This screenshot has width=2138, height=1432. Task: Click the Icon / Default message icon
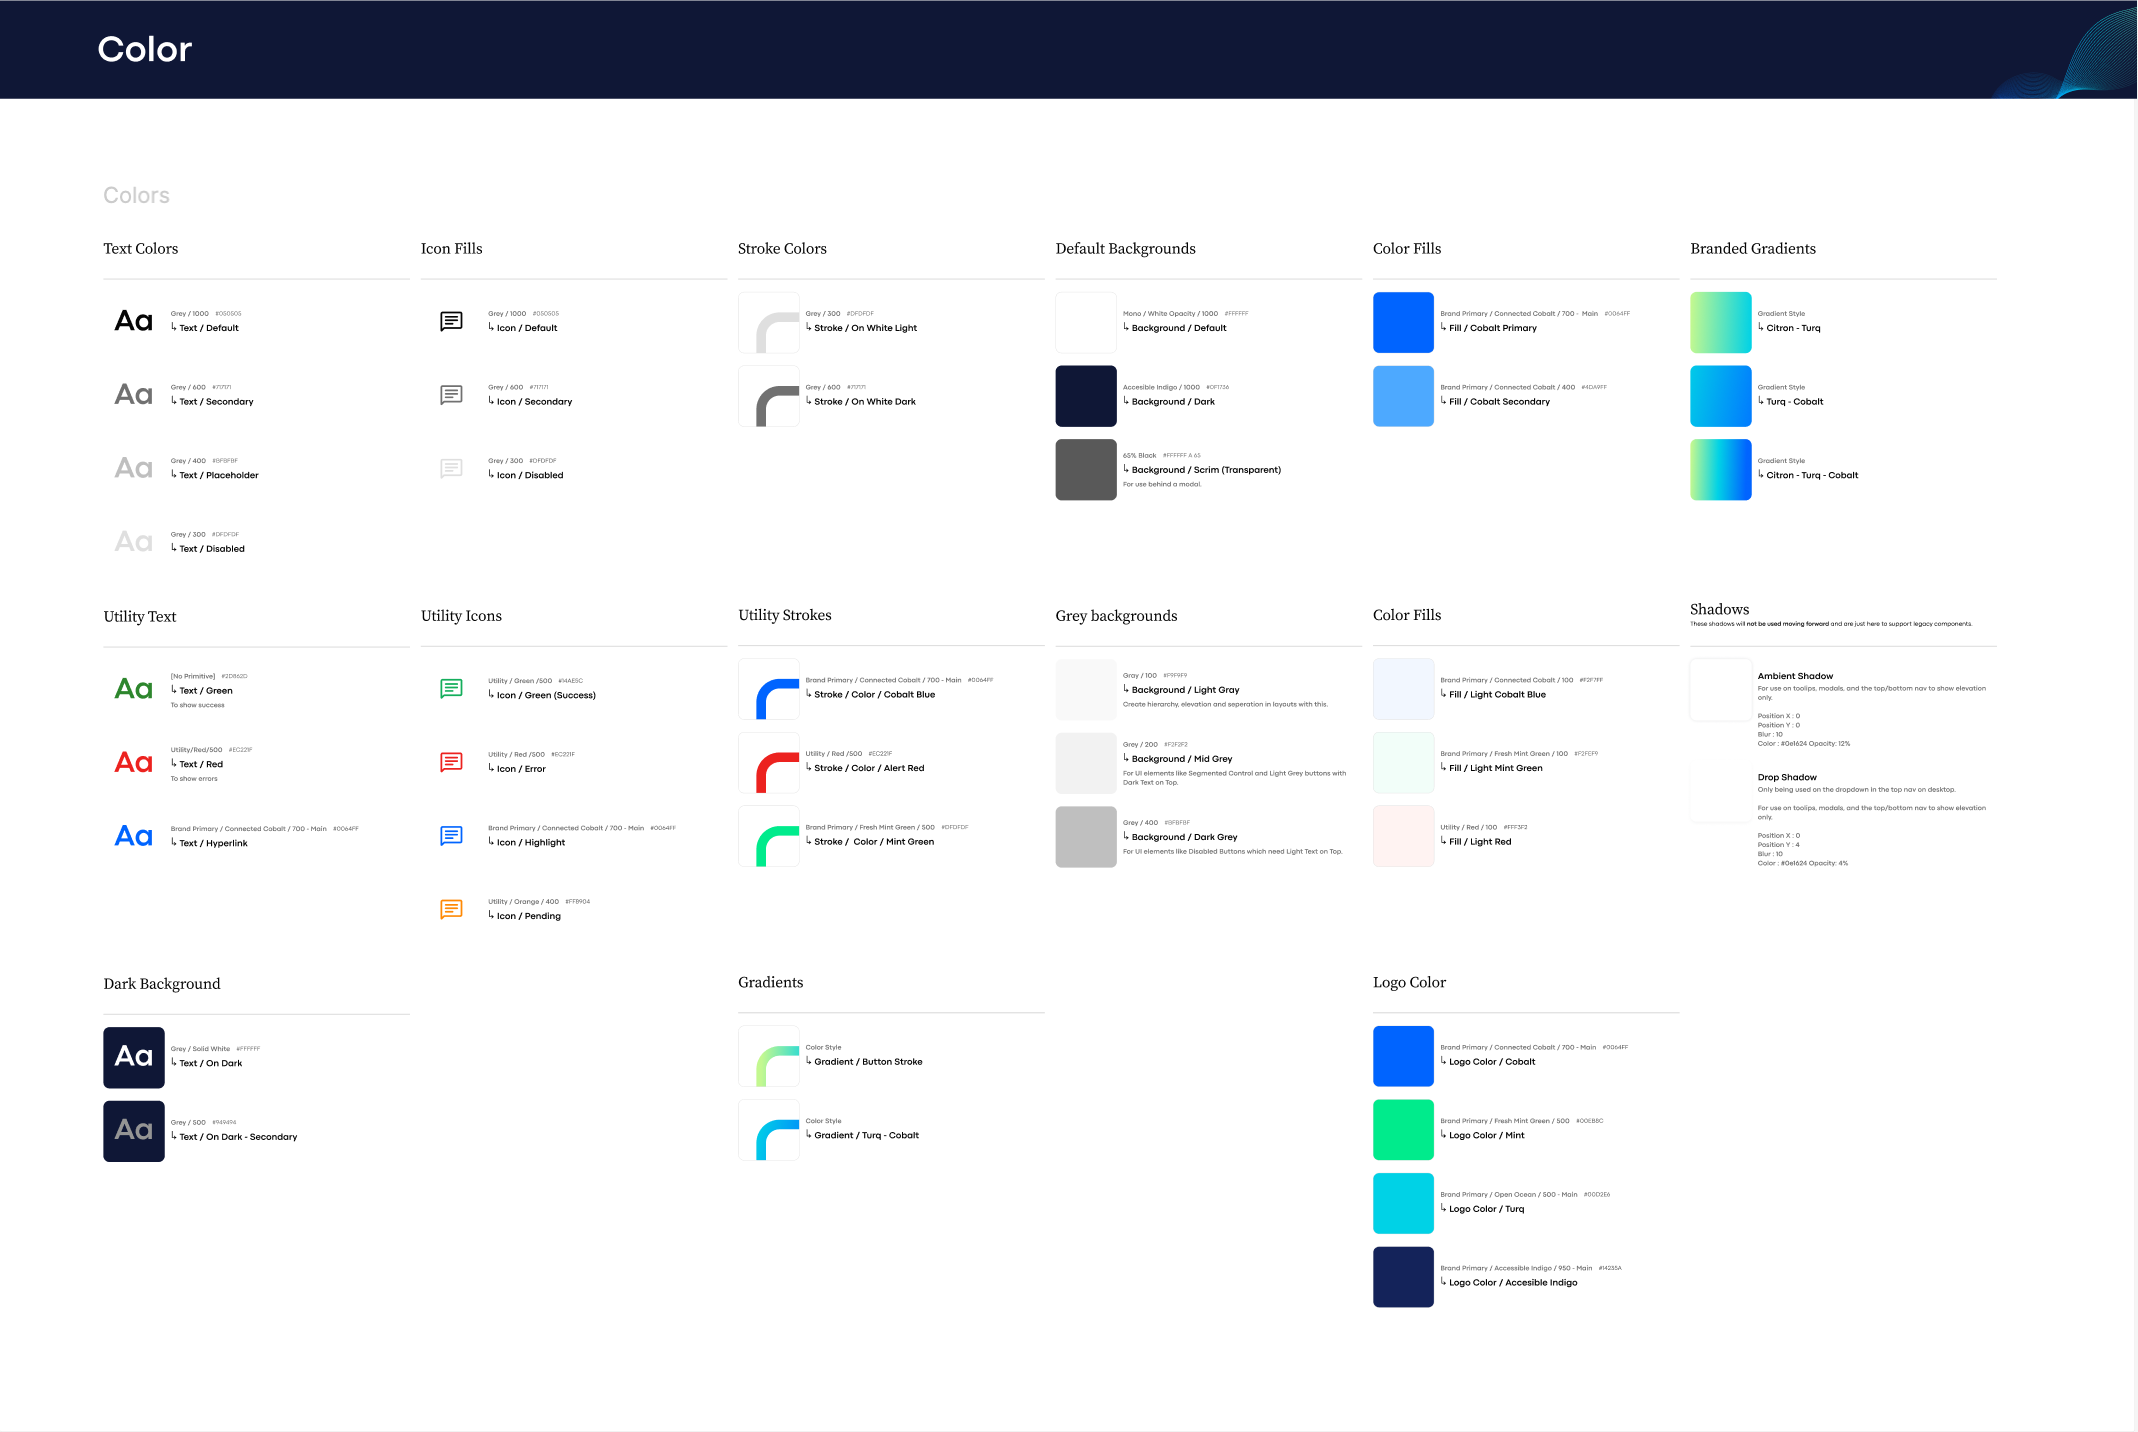point(451,321)
